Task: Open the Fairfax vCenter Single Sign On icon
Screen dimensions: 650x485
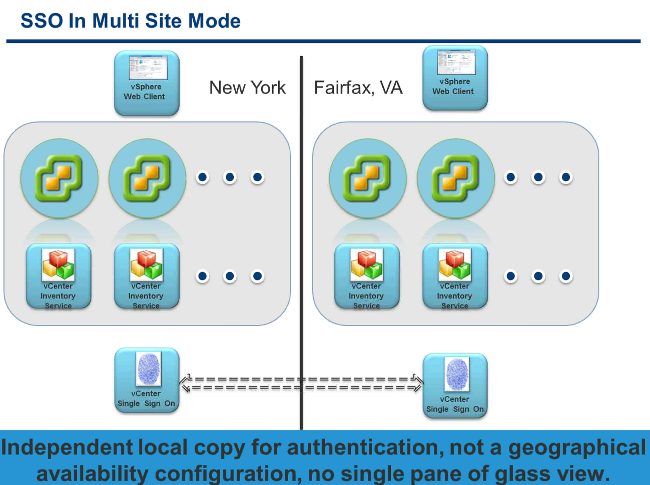Action: coord(455,386)
